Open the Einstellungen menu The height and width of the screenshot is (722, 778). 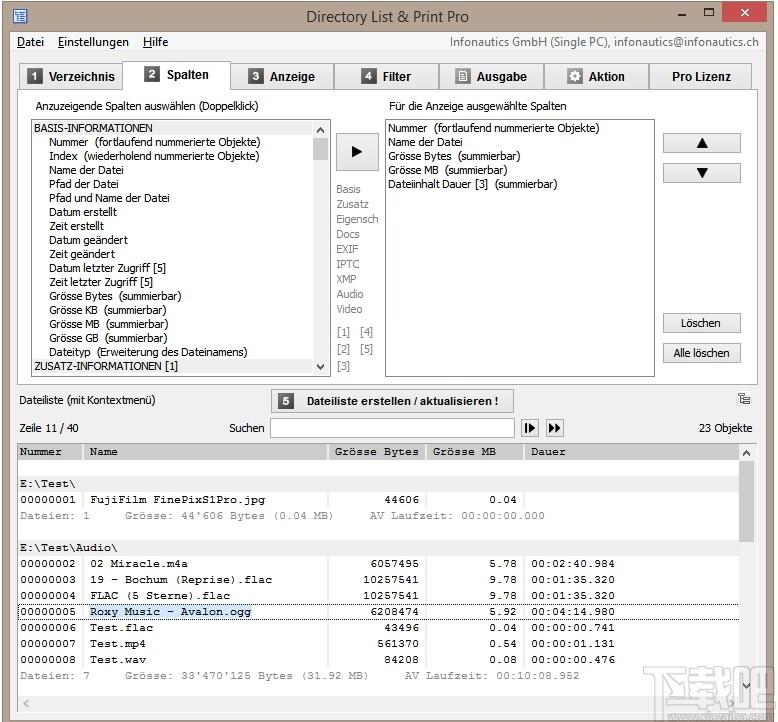[93, 42]
